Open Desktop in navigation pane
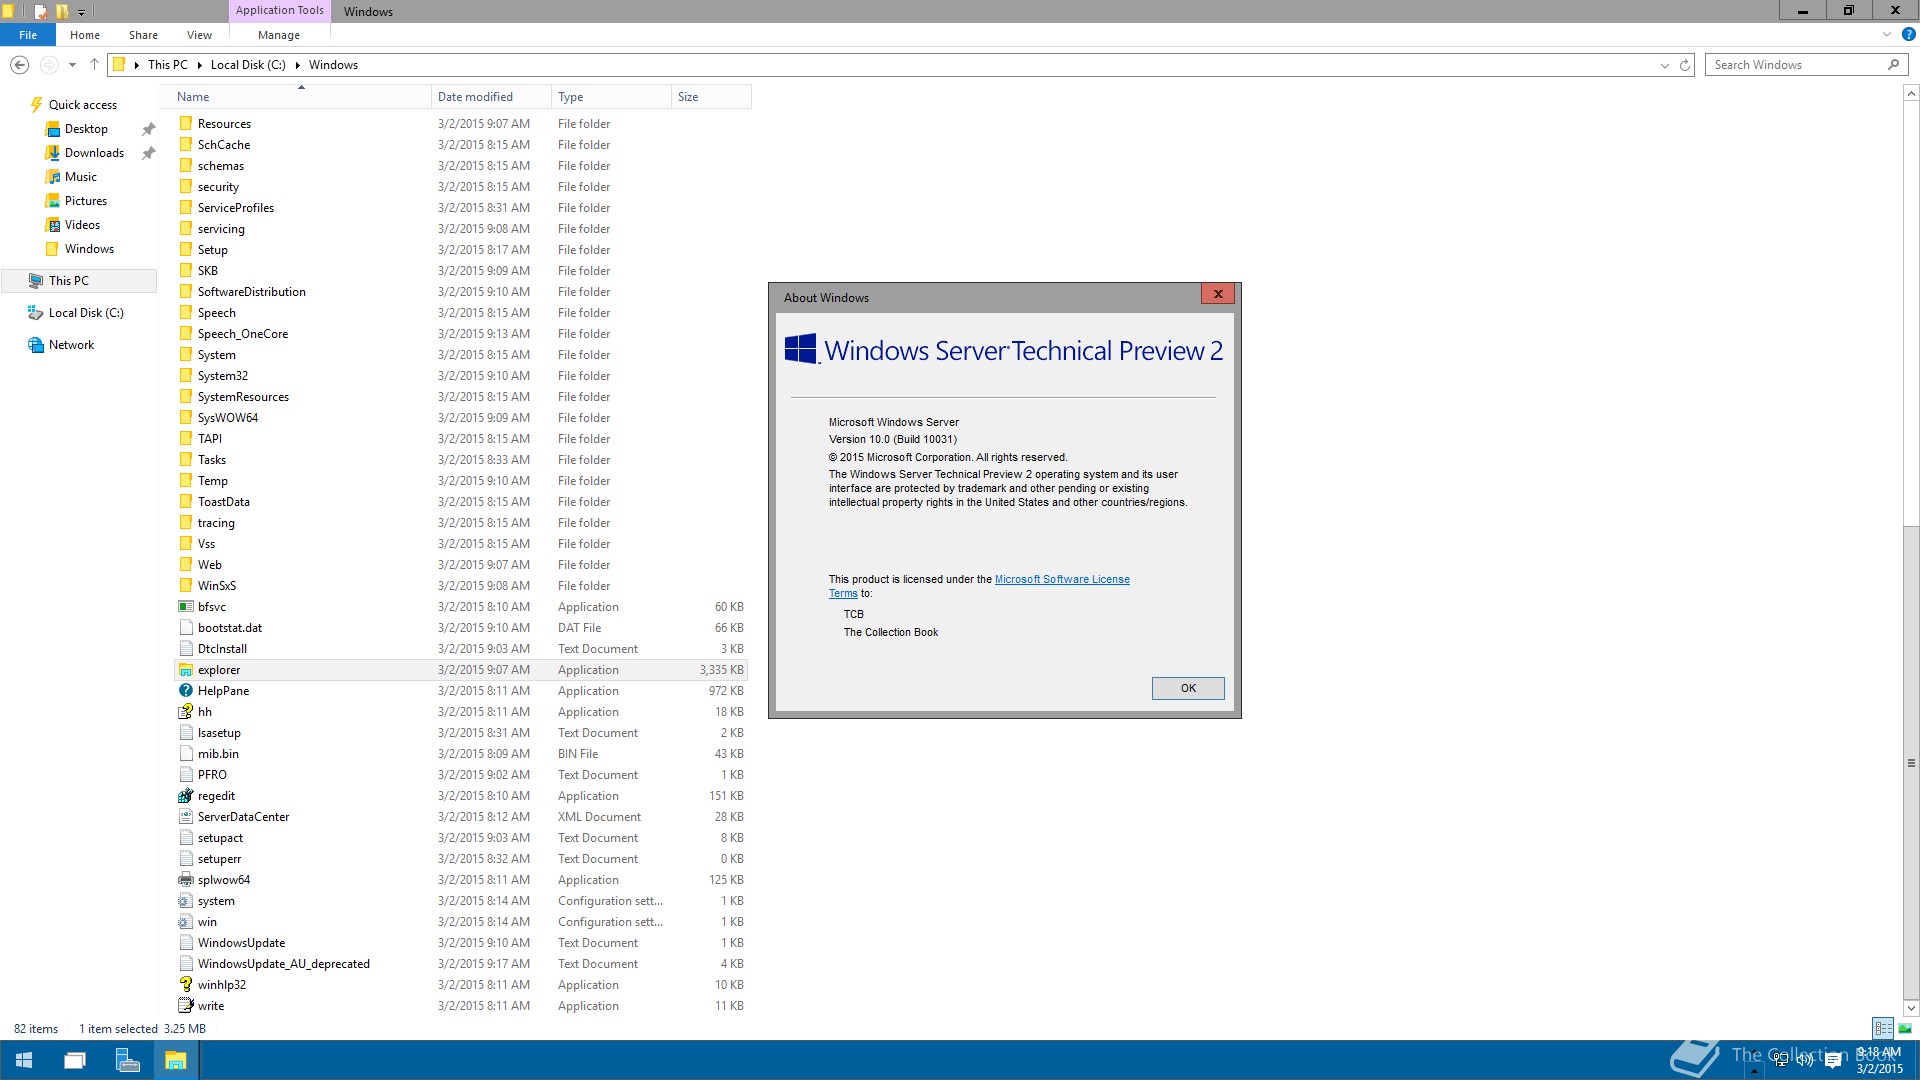This screenshot has height=1080, width=1920. coord(86,129)
